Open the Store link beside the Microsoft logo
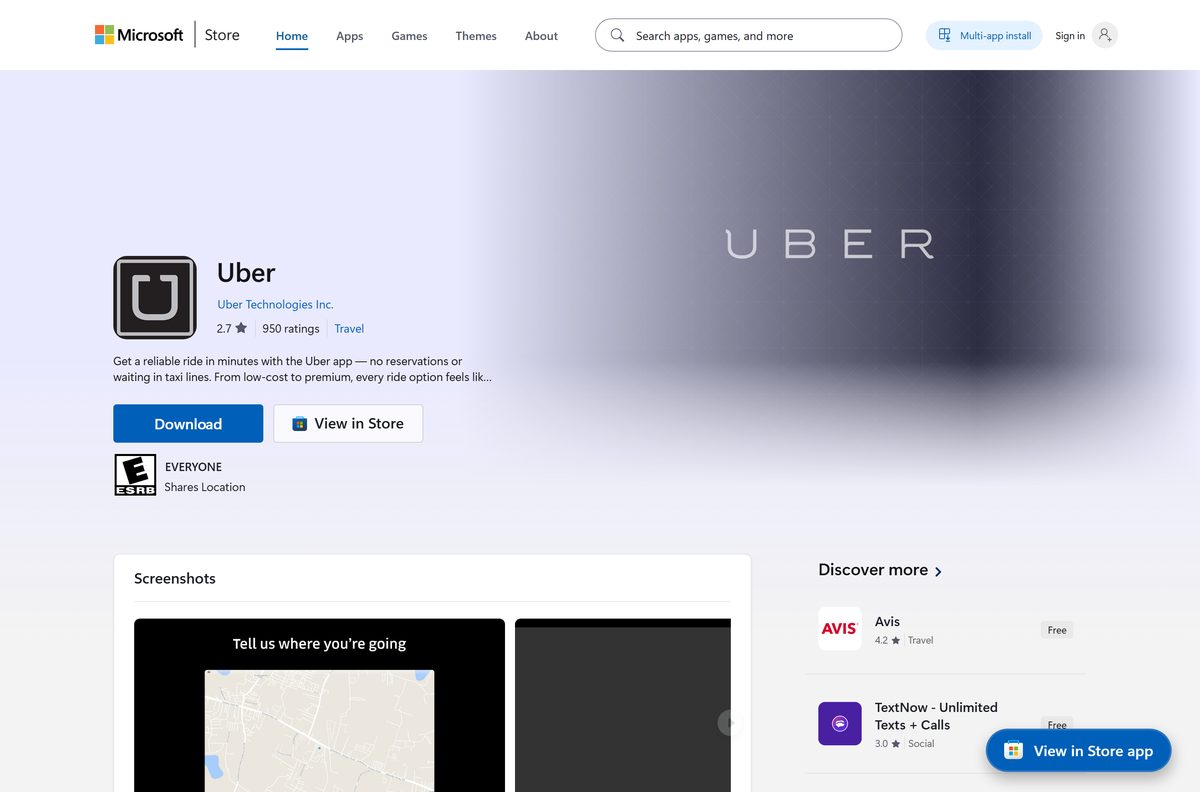Viewport: 1200px width, 792px height. [222, 35]
